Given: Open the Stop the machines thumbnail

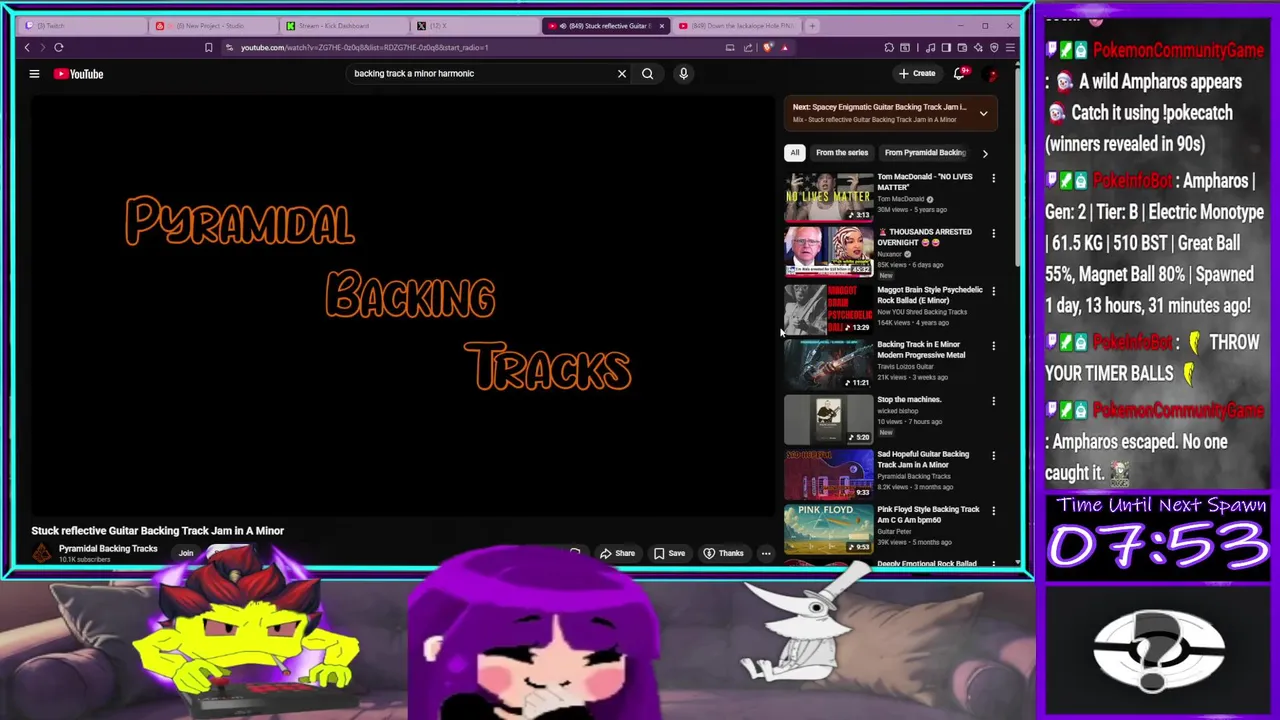Looking at the screenshot, I should tap(829, 419).
